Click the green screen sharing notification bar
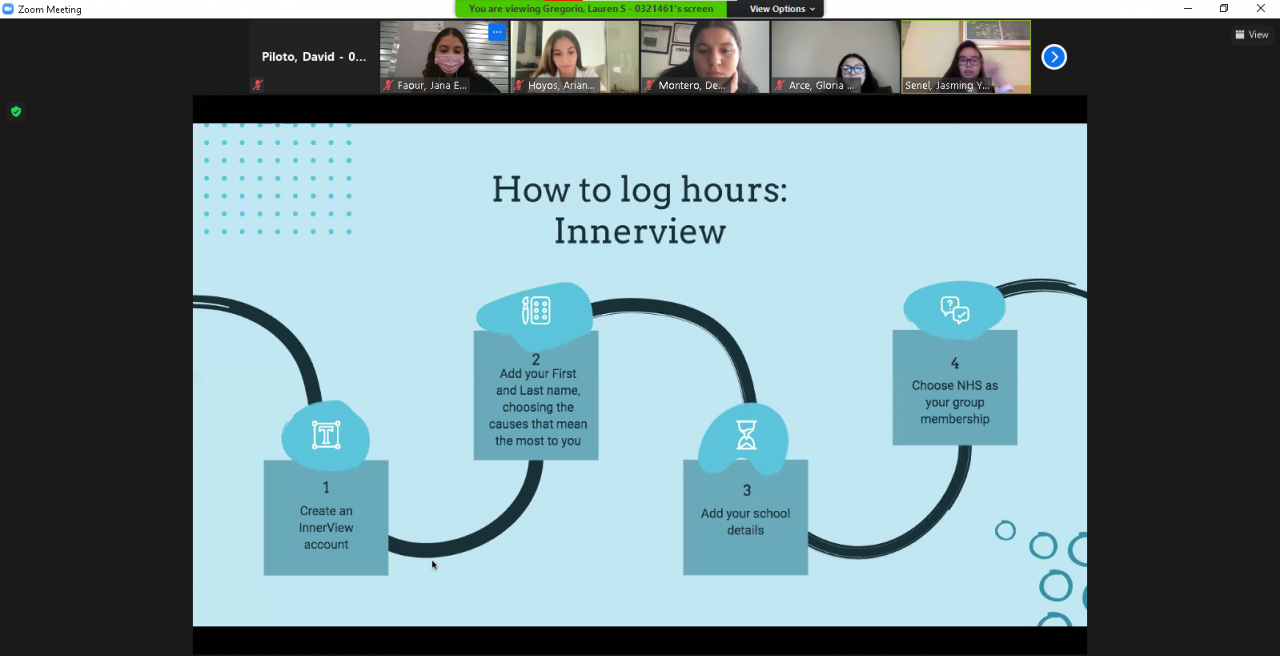The height and width of the screenshot is (656, 1280). (592, 9)
